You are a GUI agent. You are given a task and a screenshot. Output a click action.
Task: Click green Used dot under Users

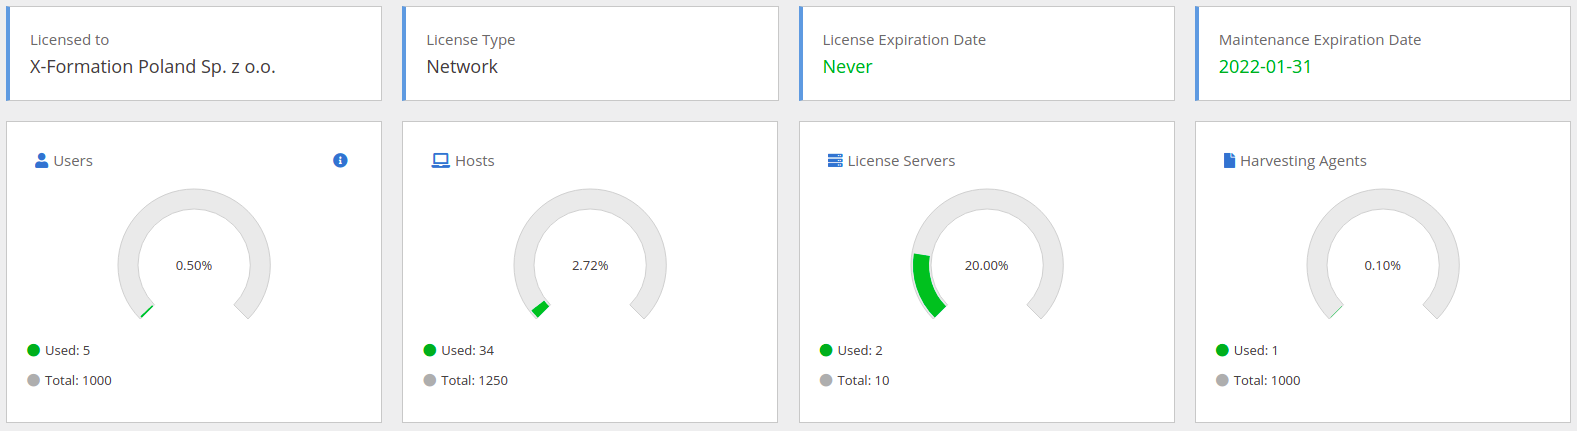coord(33,350)
